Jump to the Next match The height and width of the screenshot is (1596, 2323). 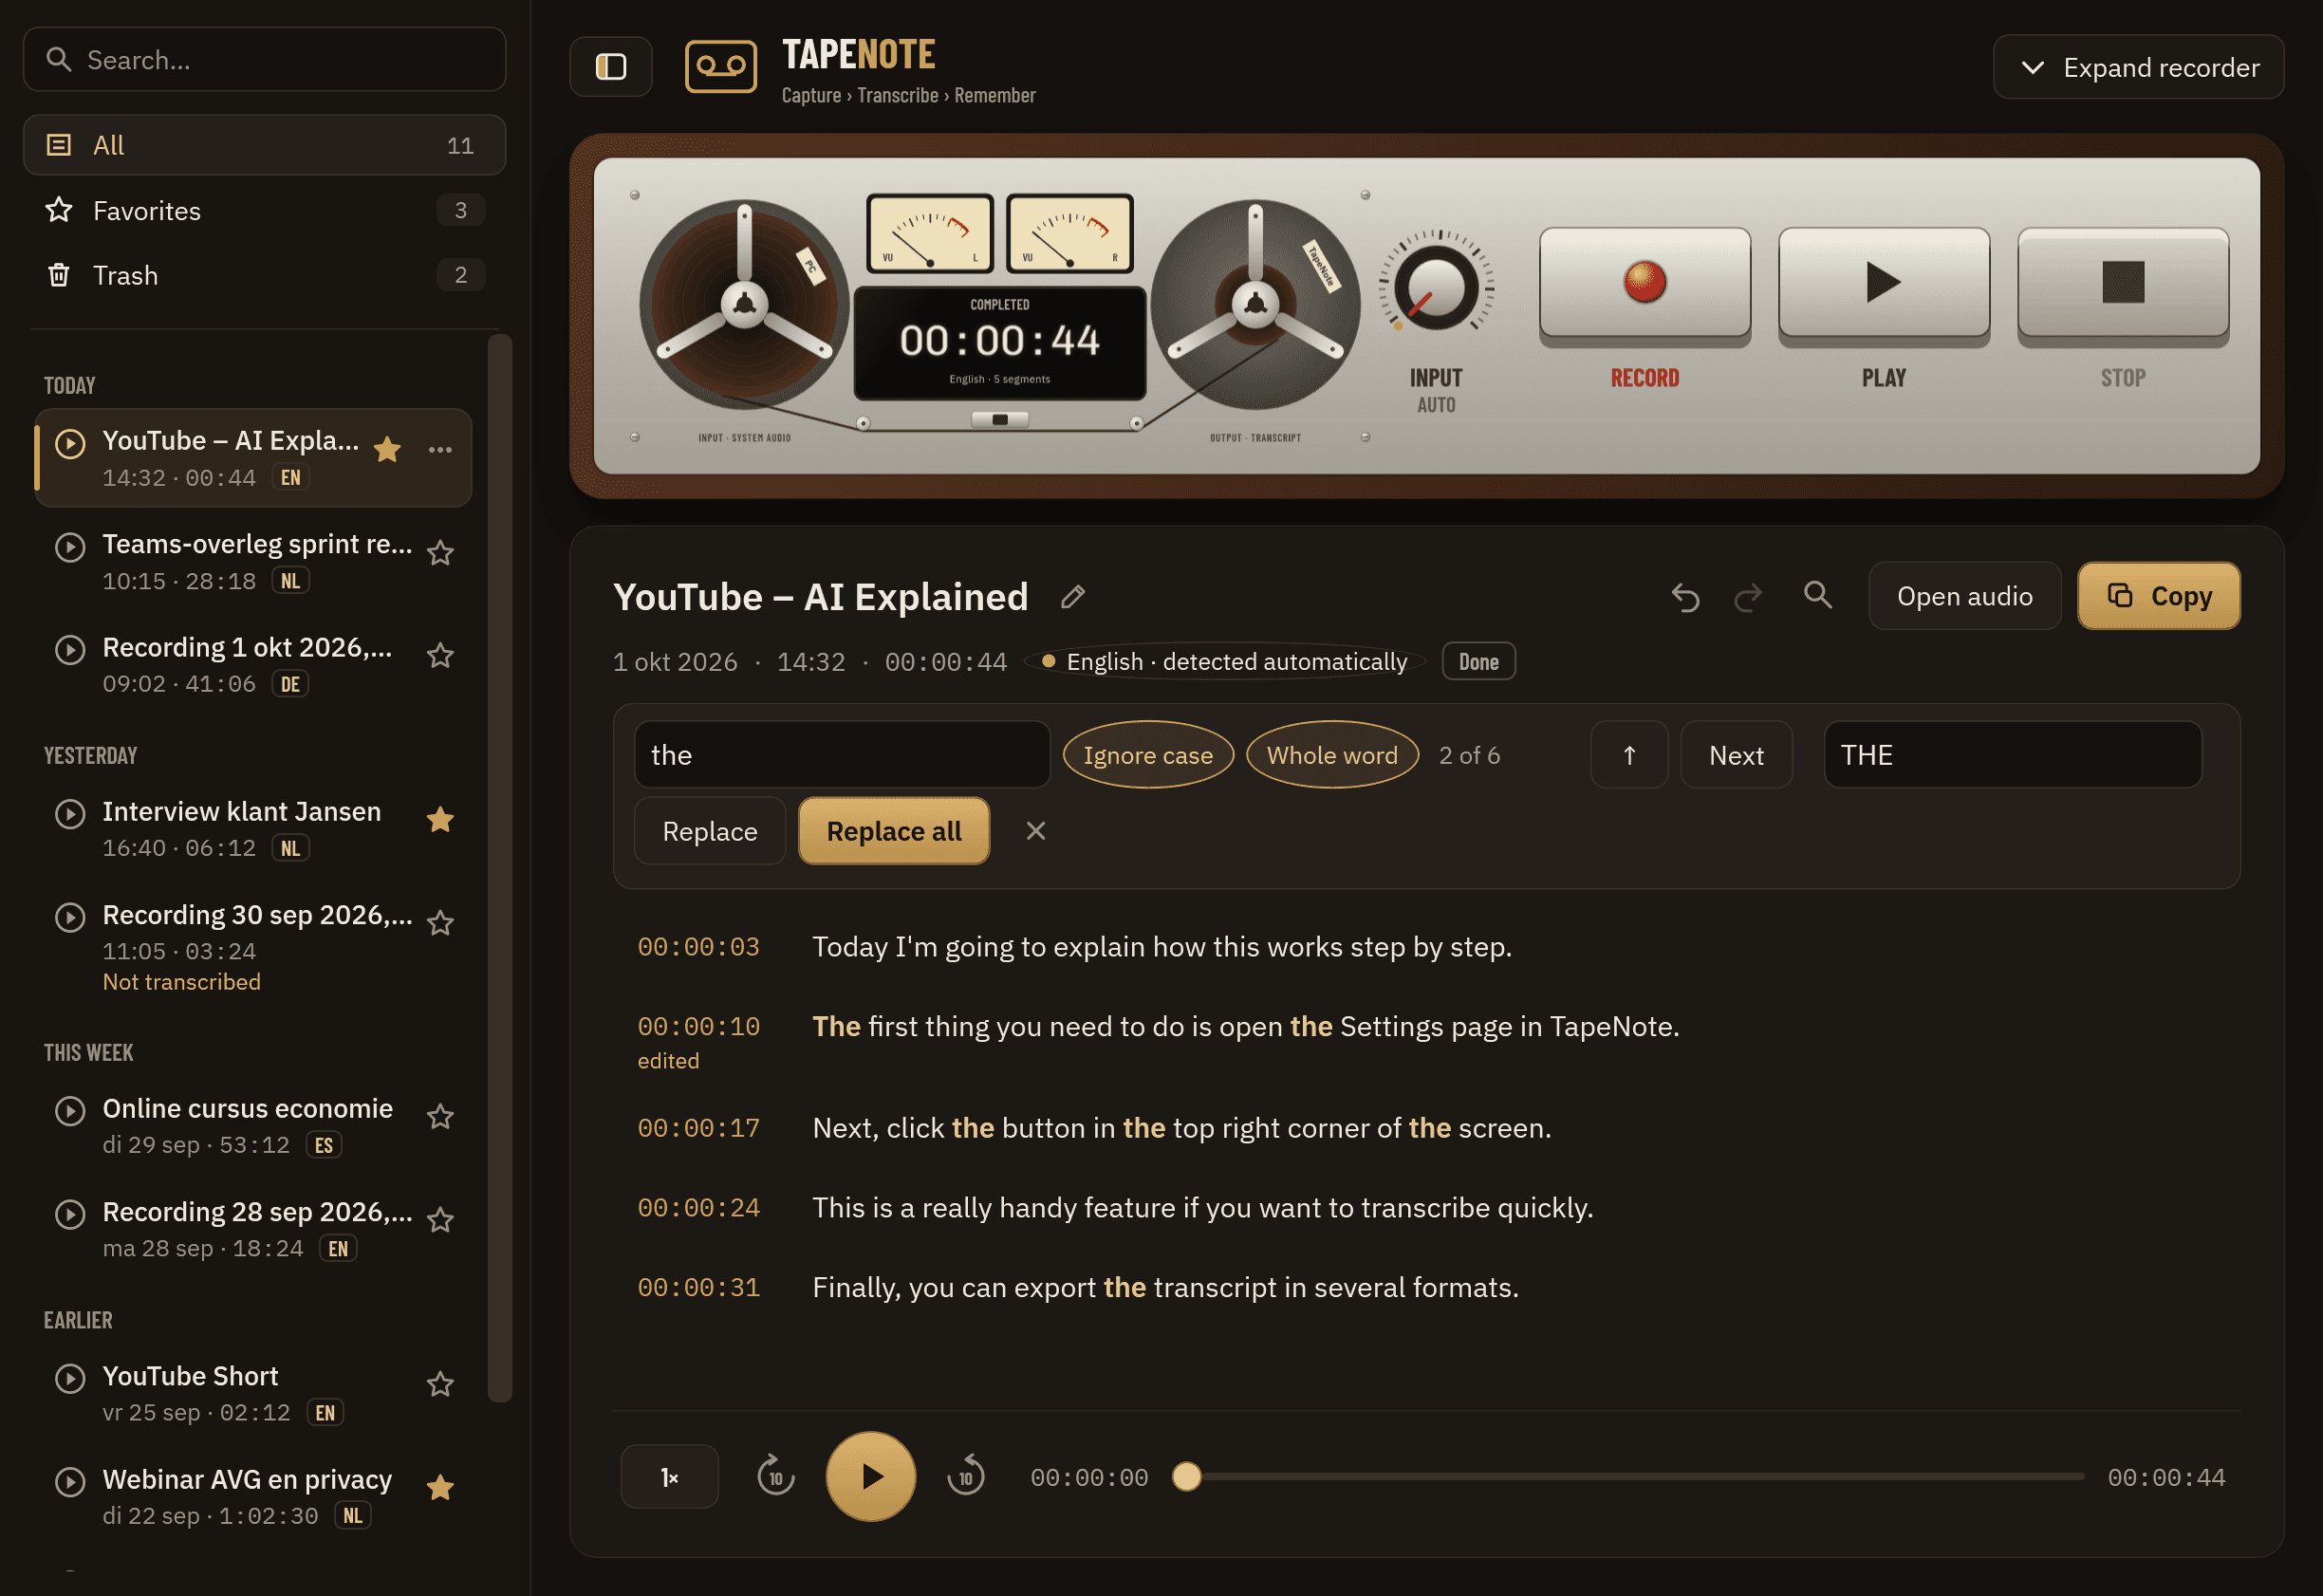(1736, 755)
